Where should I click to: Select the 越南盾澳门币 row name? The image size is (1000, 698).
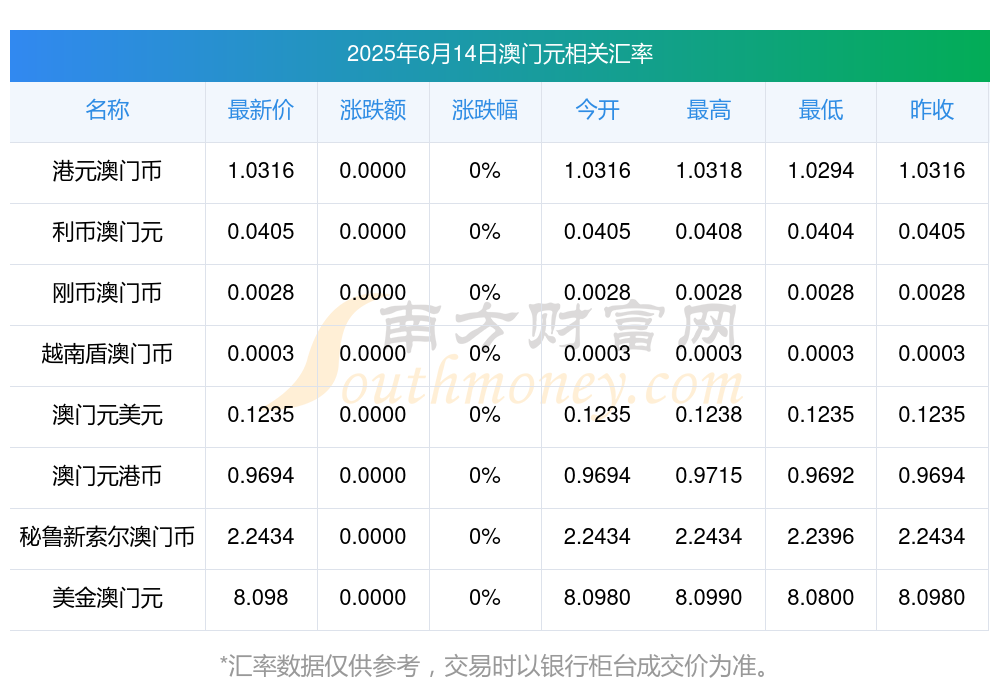pyautogui.click(x=107, y=353)
